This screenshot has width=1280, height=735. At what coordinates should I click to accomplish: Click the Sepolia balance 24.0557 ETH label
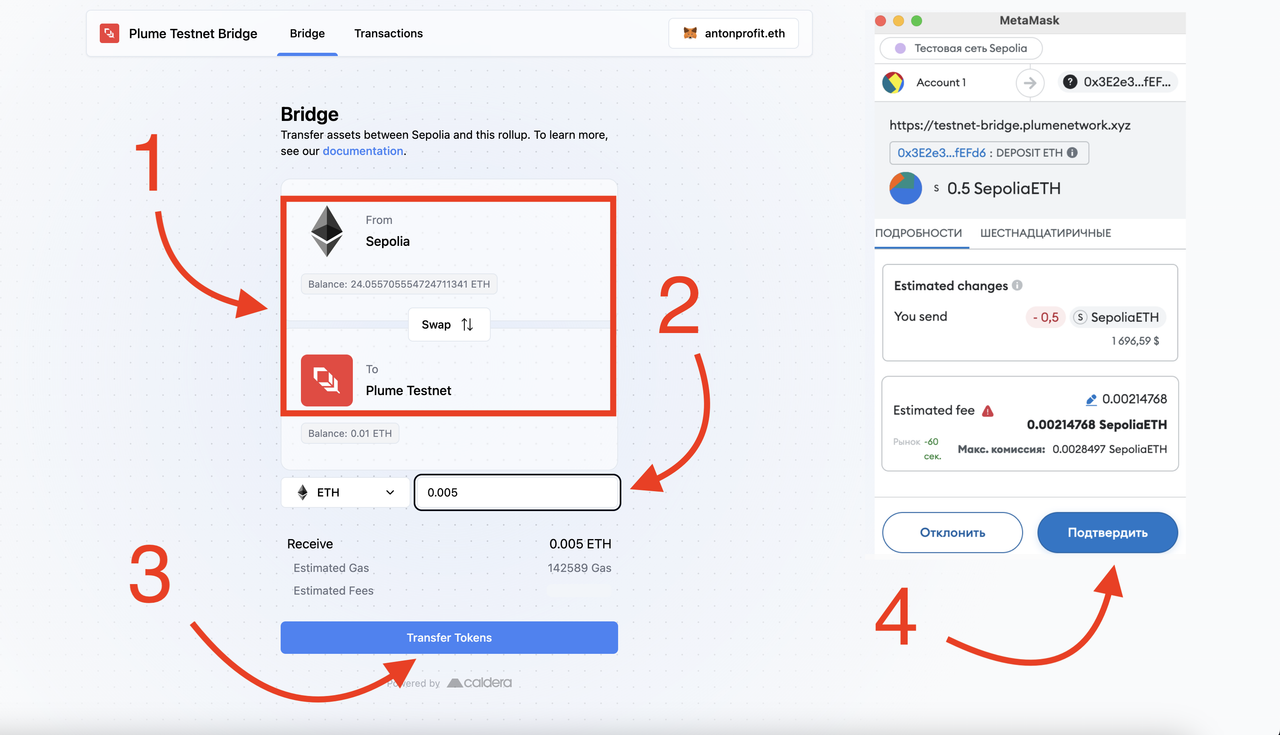click(x=399, y=284)
